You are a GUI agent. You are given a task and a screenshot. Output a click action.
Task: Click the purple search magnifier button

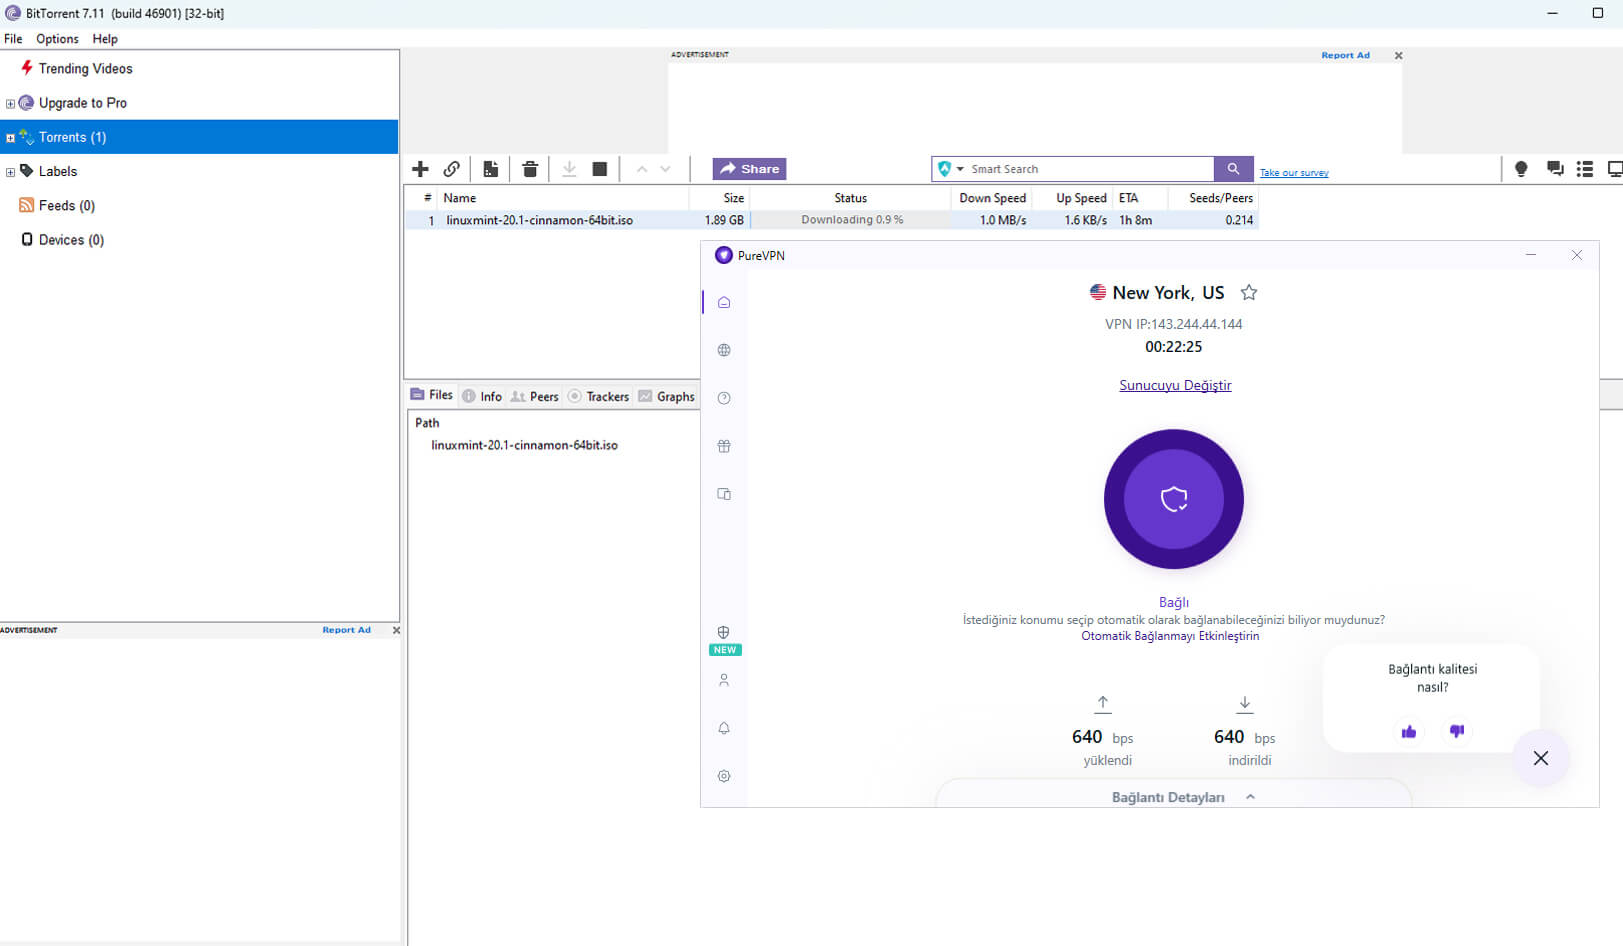tap(1233, 169)
